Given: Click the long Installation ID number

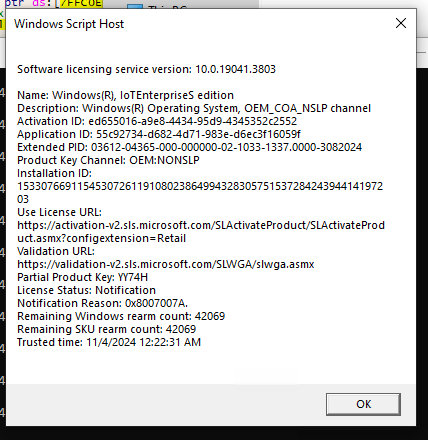Looking at the screenshot, I should pyautogui.click(x=200, y=193).
